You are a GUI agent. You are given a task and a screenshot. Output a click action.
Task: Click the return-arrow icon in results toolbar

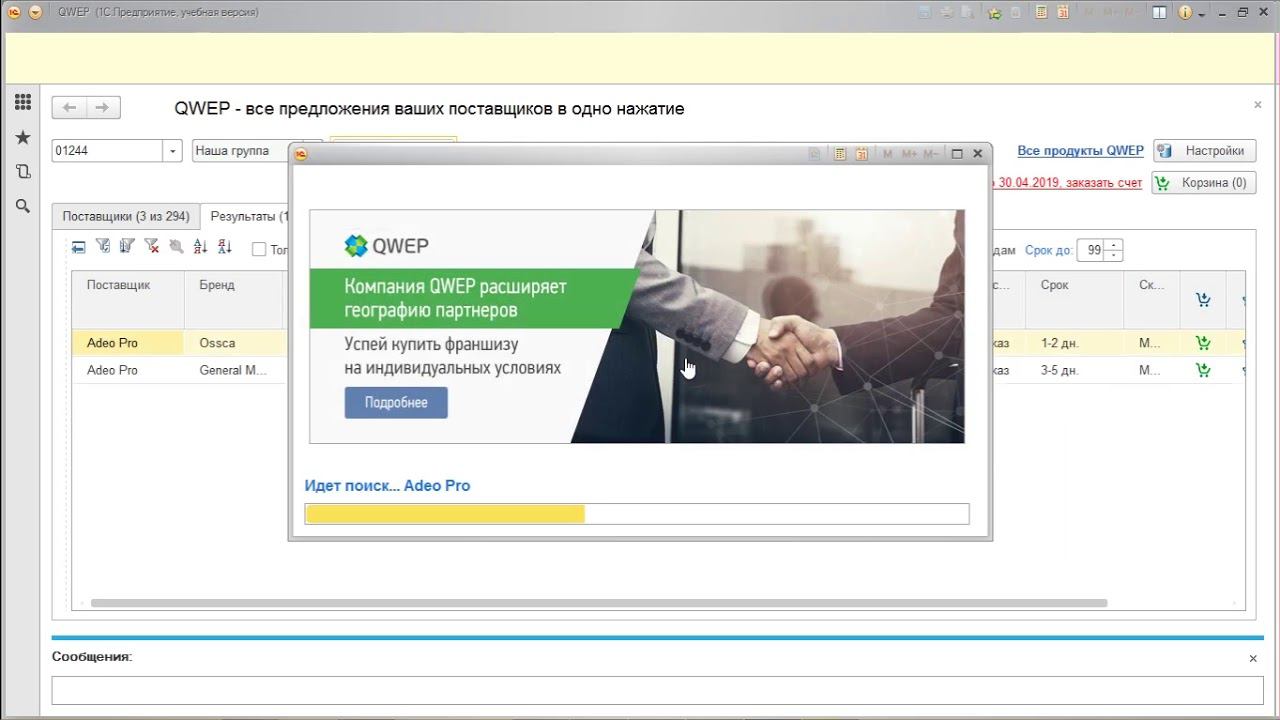pos(79,247)
